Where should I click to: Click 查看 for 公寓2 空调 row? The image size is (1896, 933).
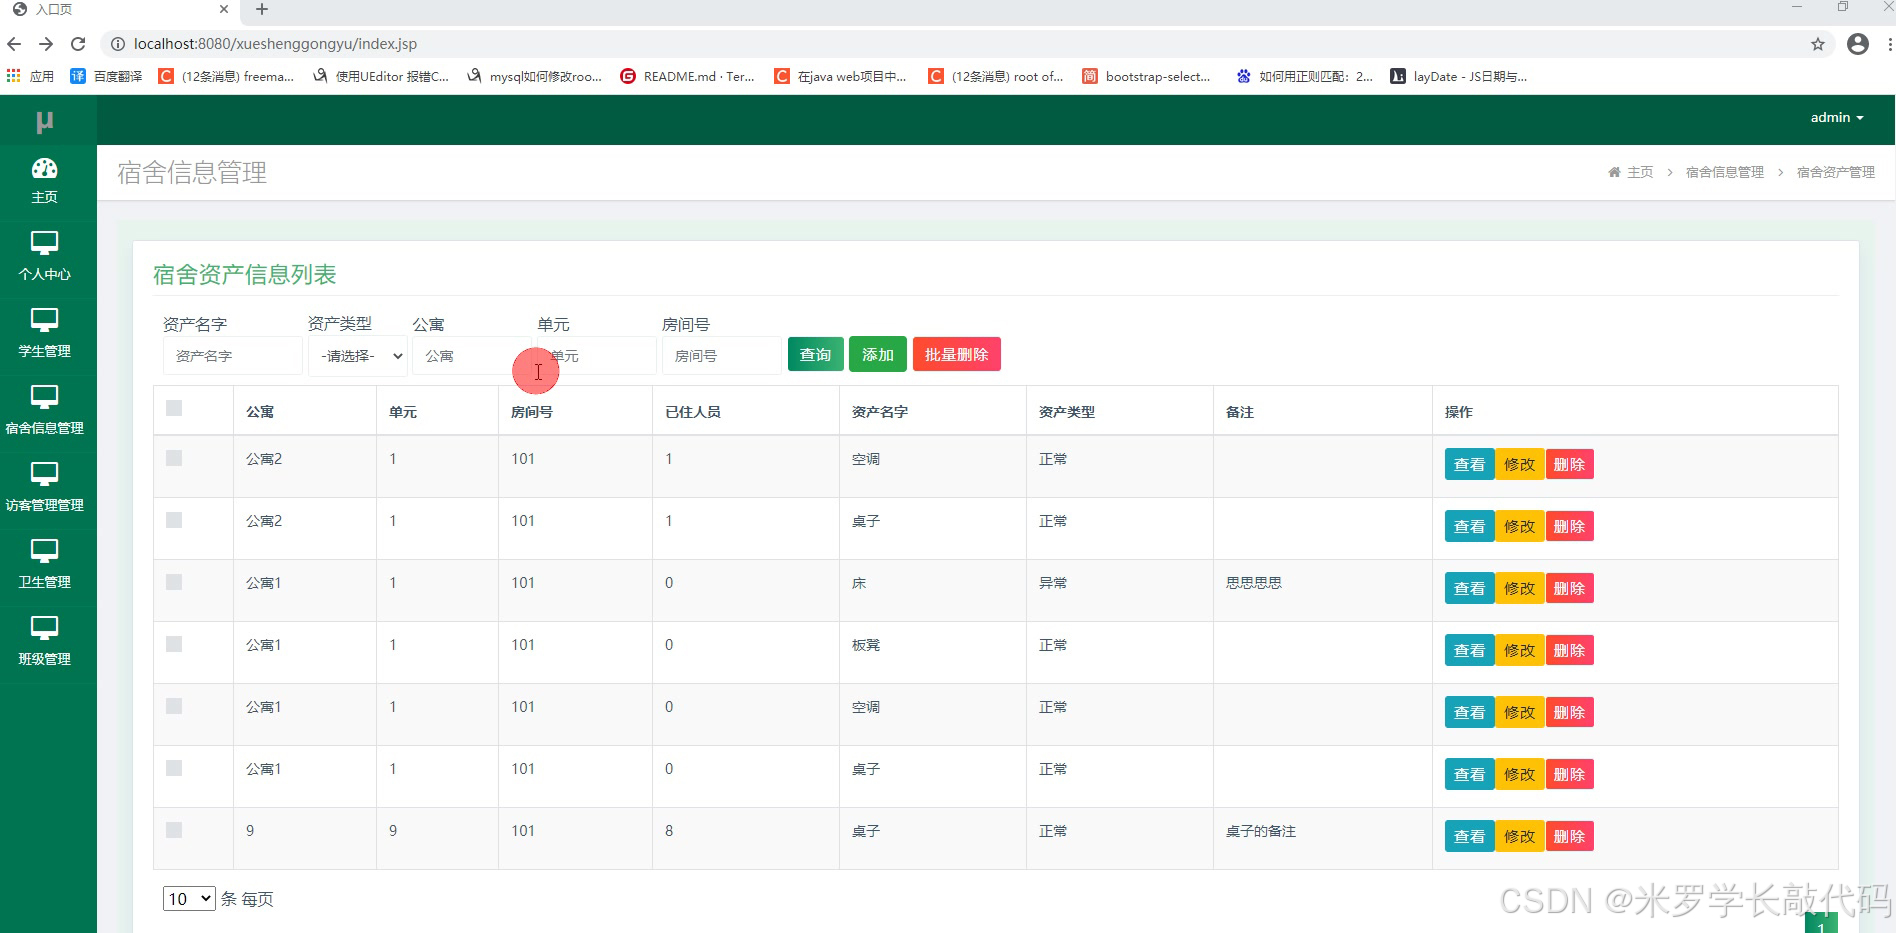(1469, 464)
